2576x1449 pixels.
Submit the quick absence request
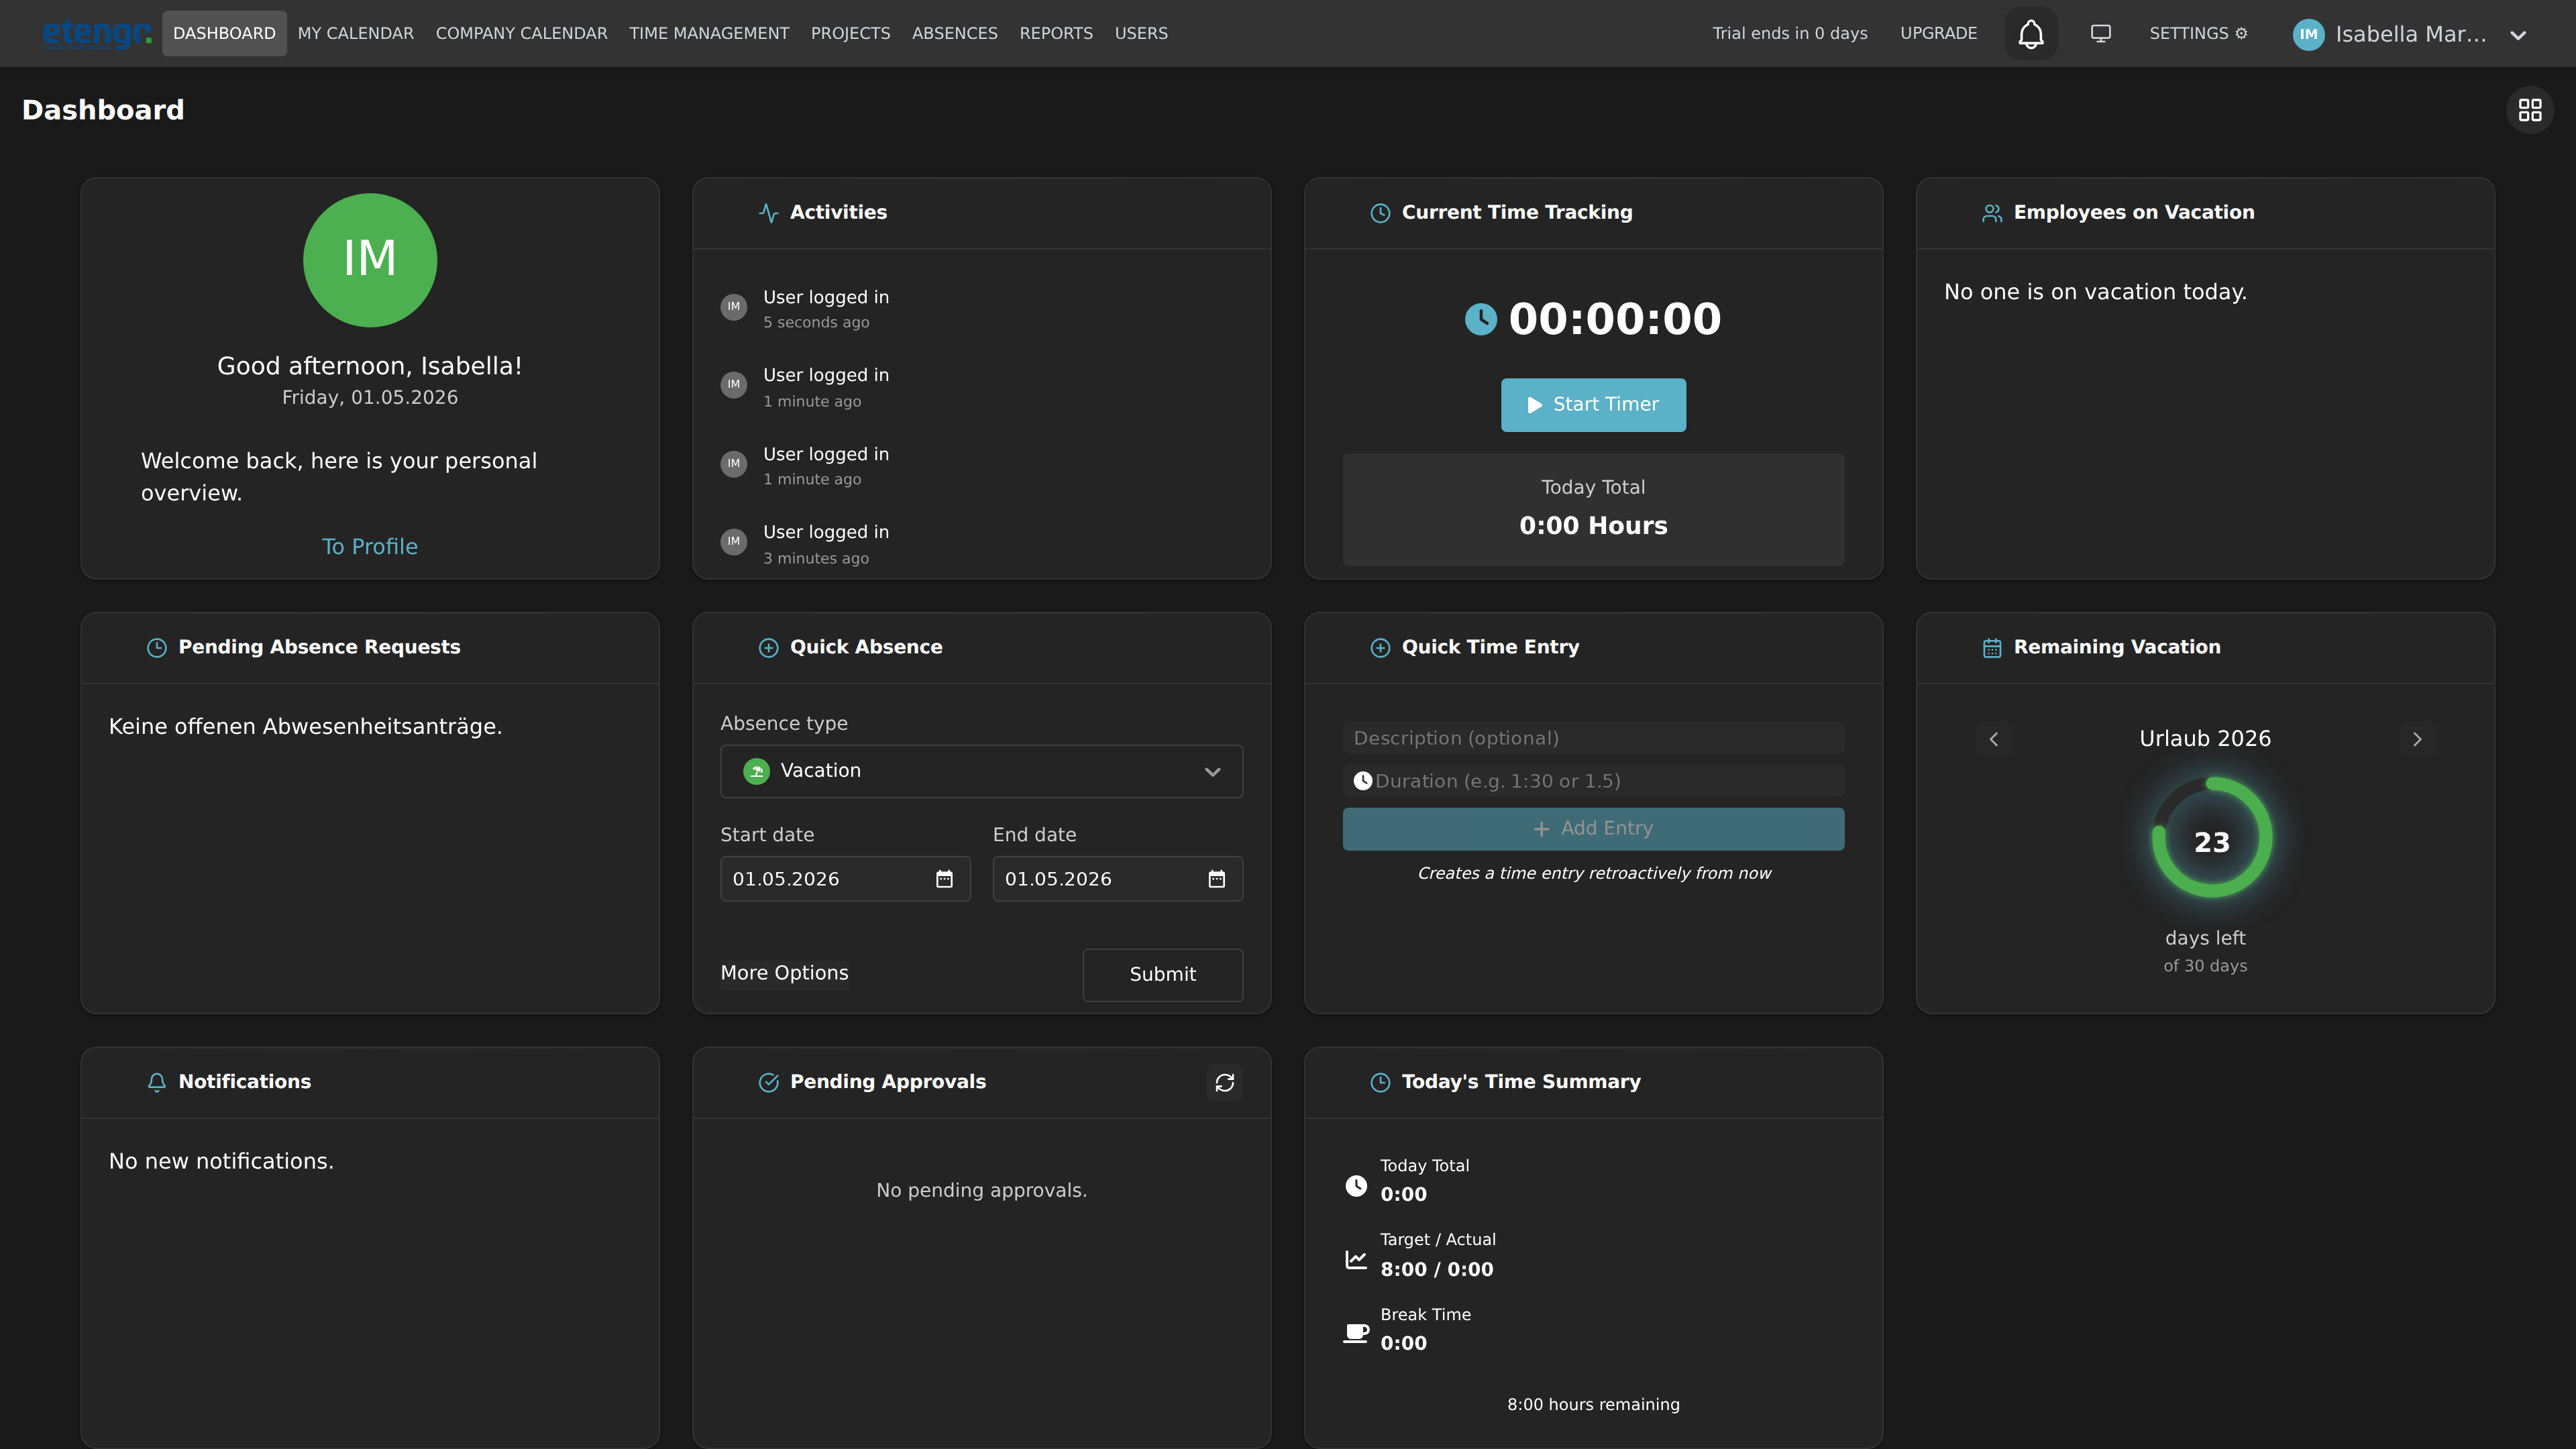click(x=1162, y=975)
